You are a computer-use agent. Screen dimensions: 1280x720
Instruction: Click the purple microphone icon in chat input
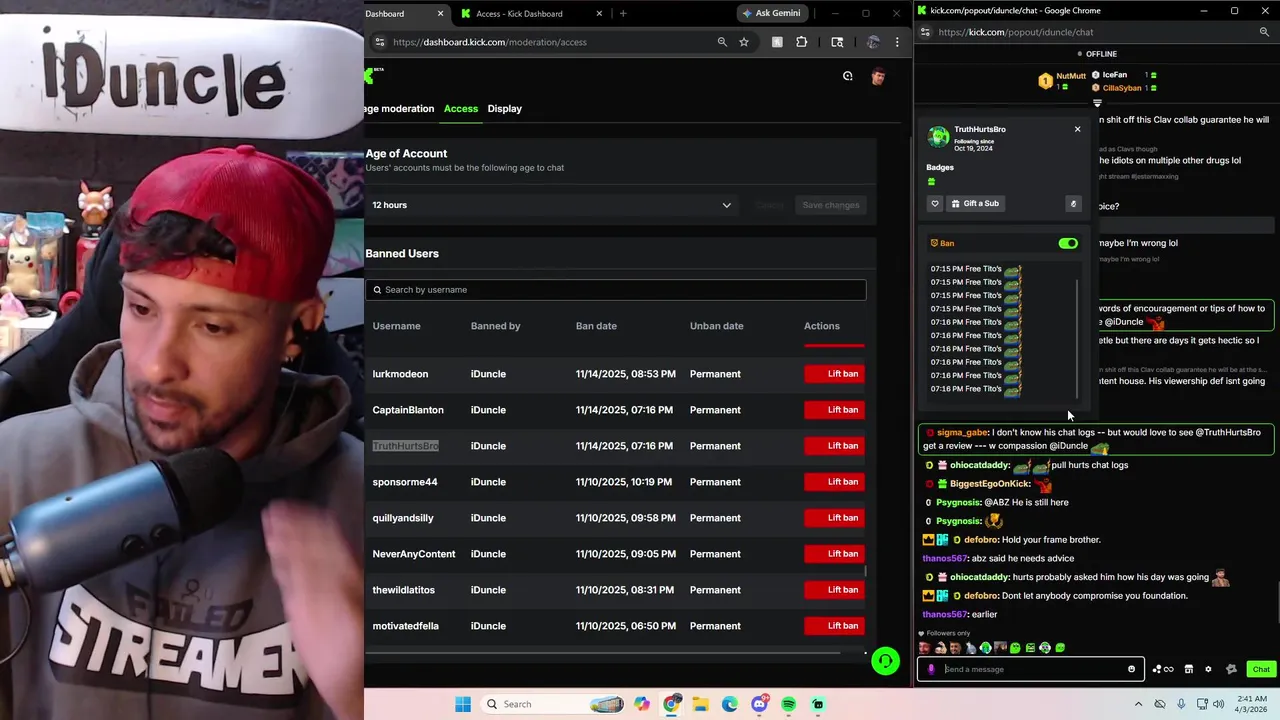931,669
